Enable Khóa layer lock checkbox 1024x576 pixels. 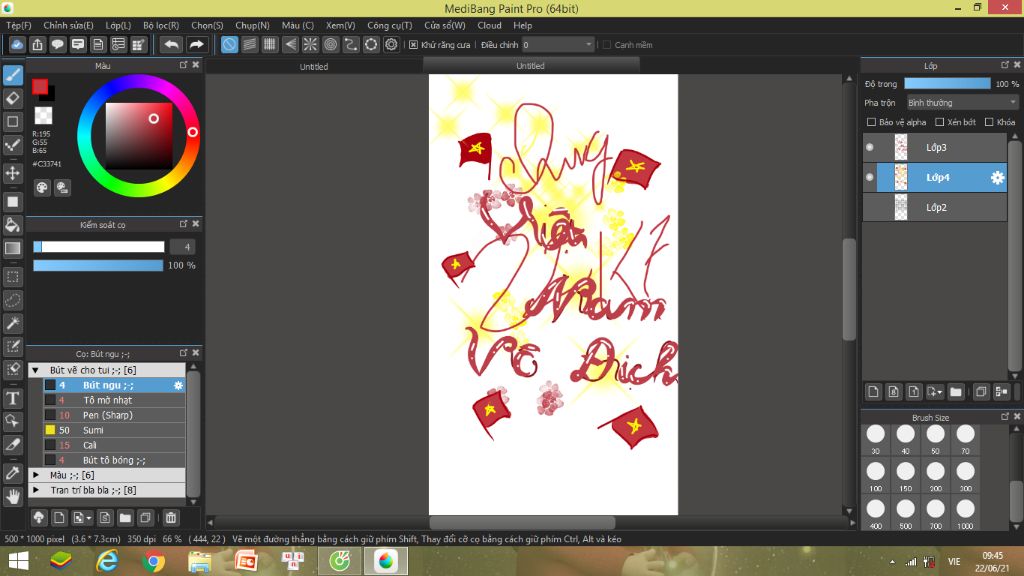point(989,122)
